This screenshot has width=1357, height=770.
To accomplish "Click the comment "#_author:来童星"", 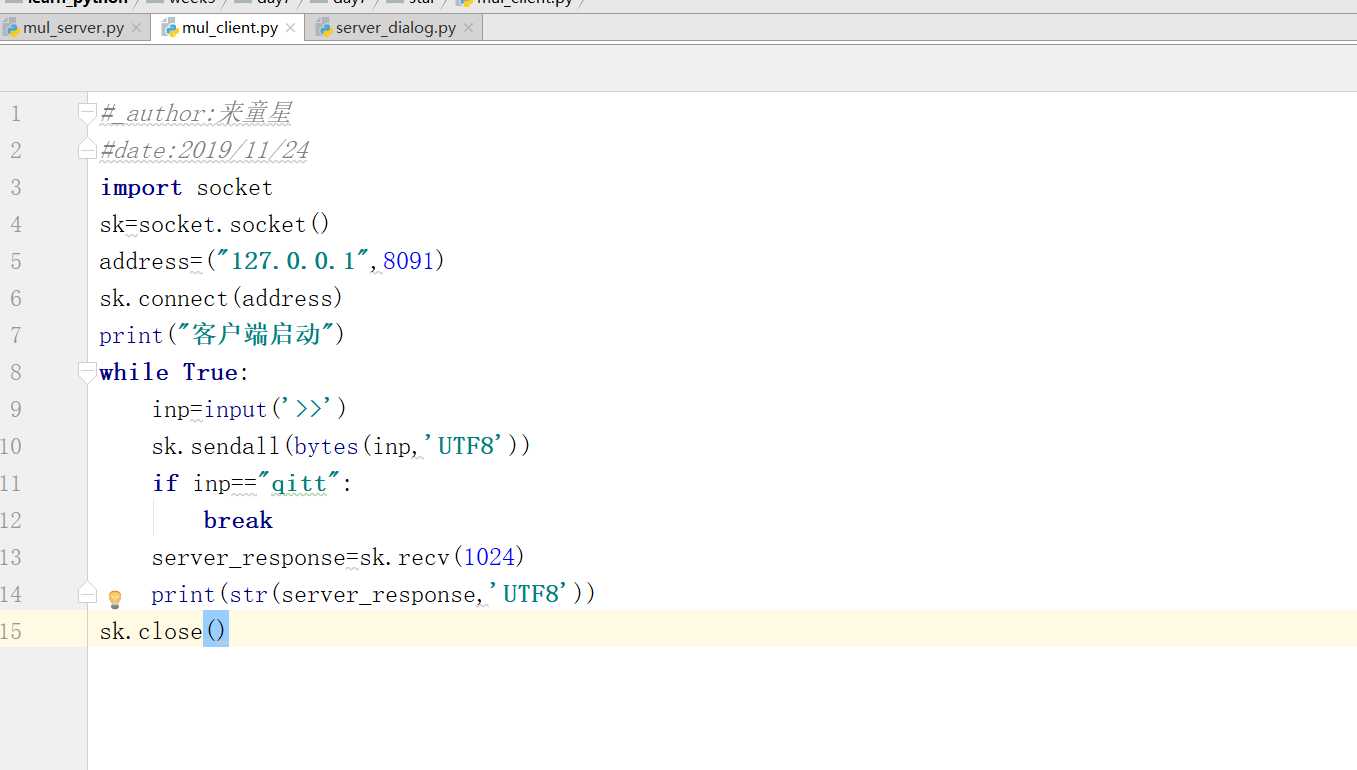I will (196, 113).
